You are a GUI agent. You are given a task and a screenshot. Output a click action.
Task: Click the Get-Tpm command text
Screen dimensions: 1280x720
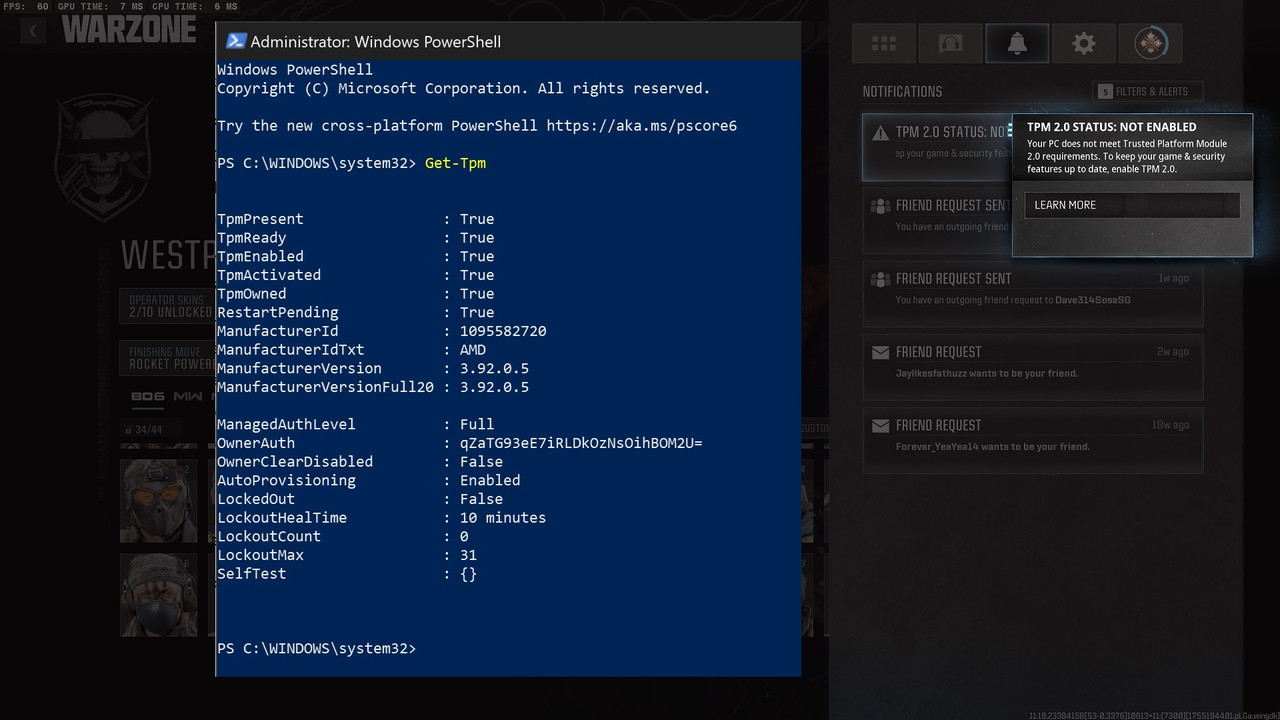tap(455, 162)
